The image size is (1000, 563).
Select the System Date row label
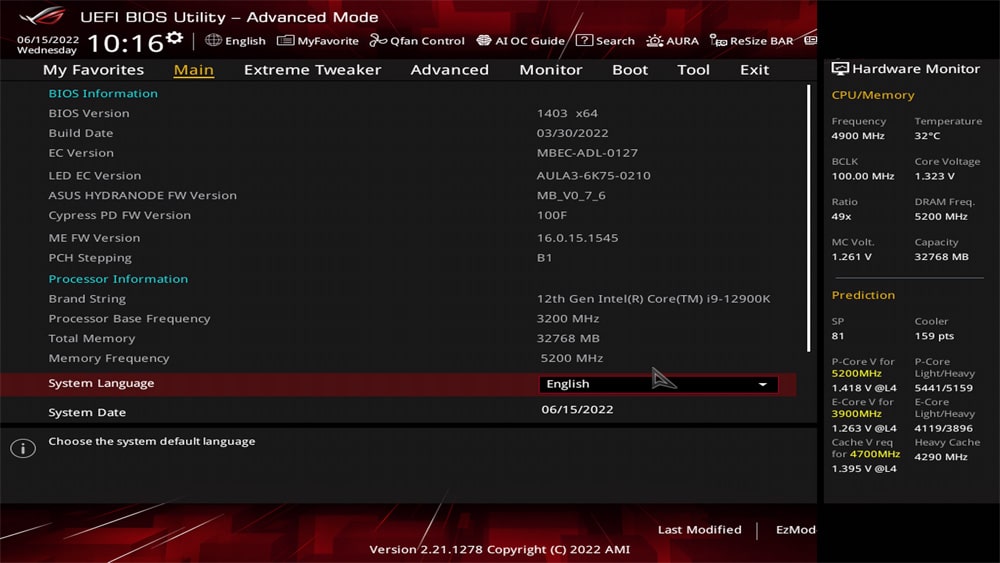(87, 413)
